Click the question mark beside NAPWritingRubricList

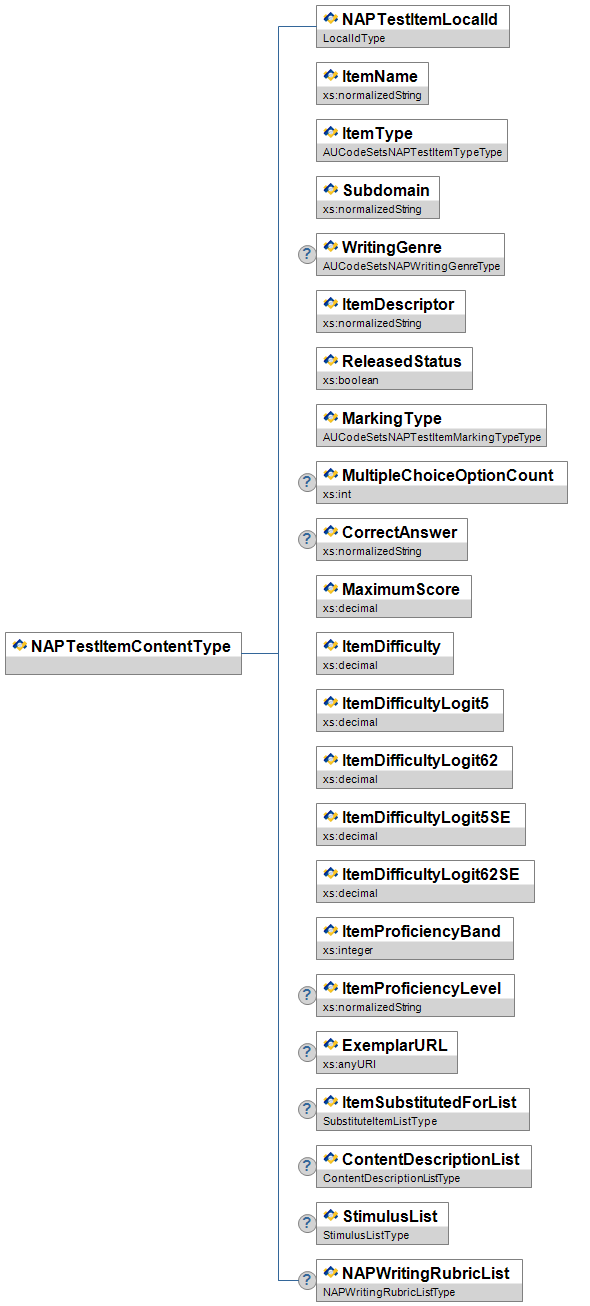(307, 1280)
